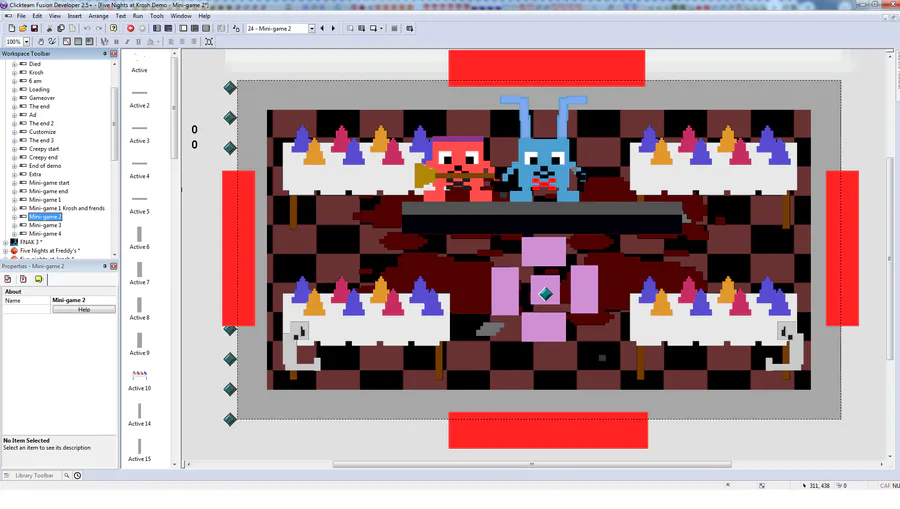Select the Active 10 object in list

[139, 381]
